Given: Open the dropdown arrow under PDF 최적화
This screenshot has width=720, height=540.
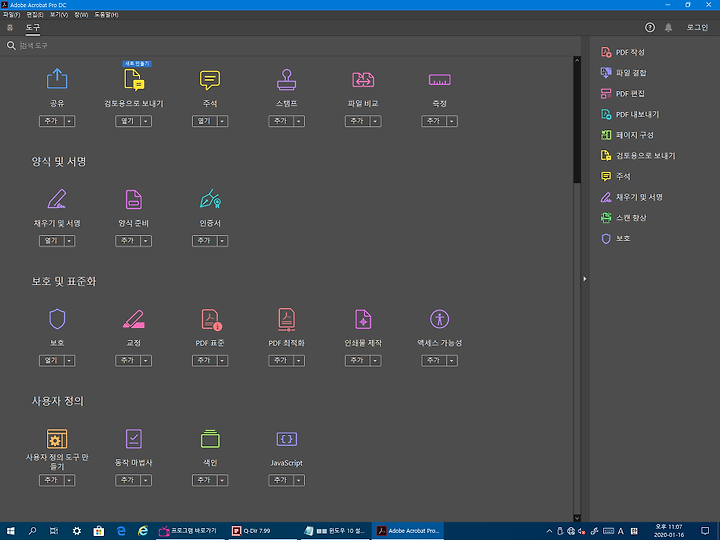Looking at the screenshot, I should (299, 360).
